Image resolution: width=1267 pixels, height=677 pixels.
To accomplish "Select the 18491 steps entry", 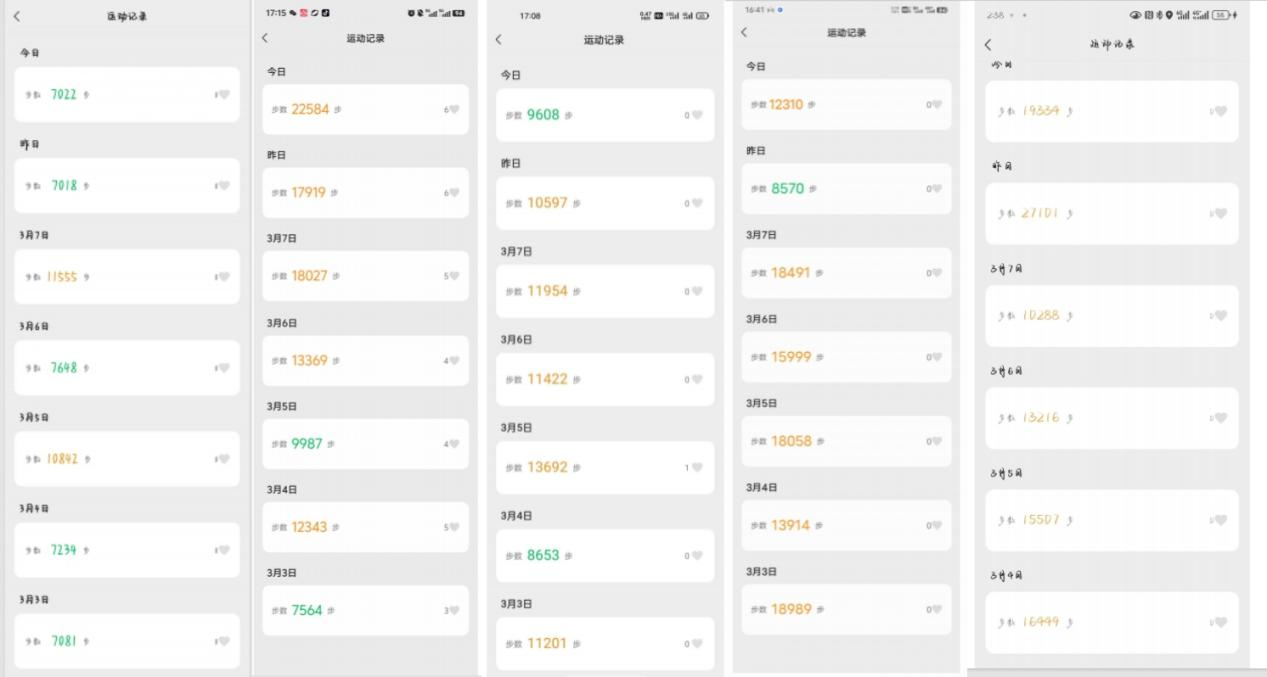I will 847,272.
